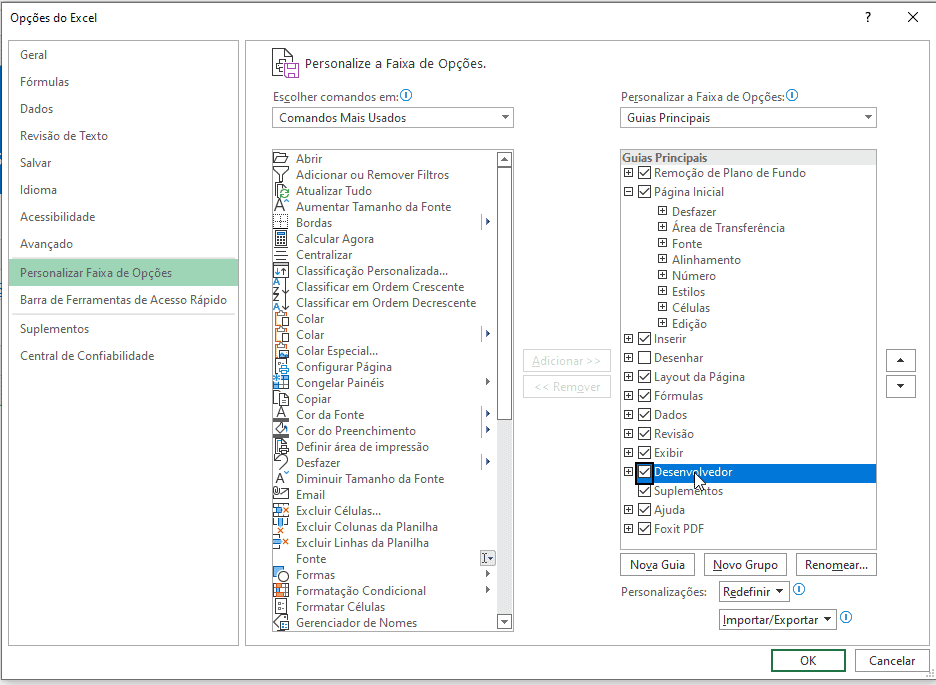Click the Formatação Condicional icon
This screenshot has height=685, width=936.
(x=281, y=591)
